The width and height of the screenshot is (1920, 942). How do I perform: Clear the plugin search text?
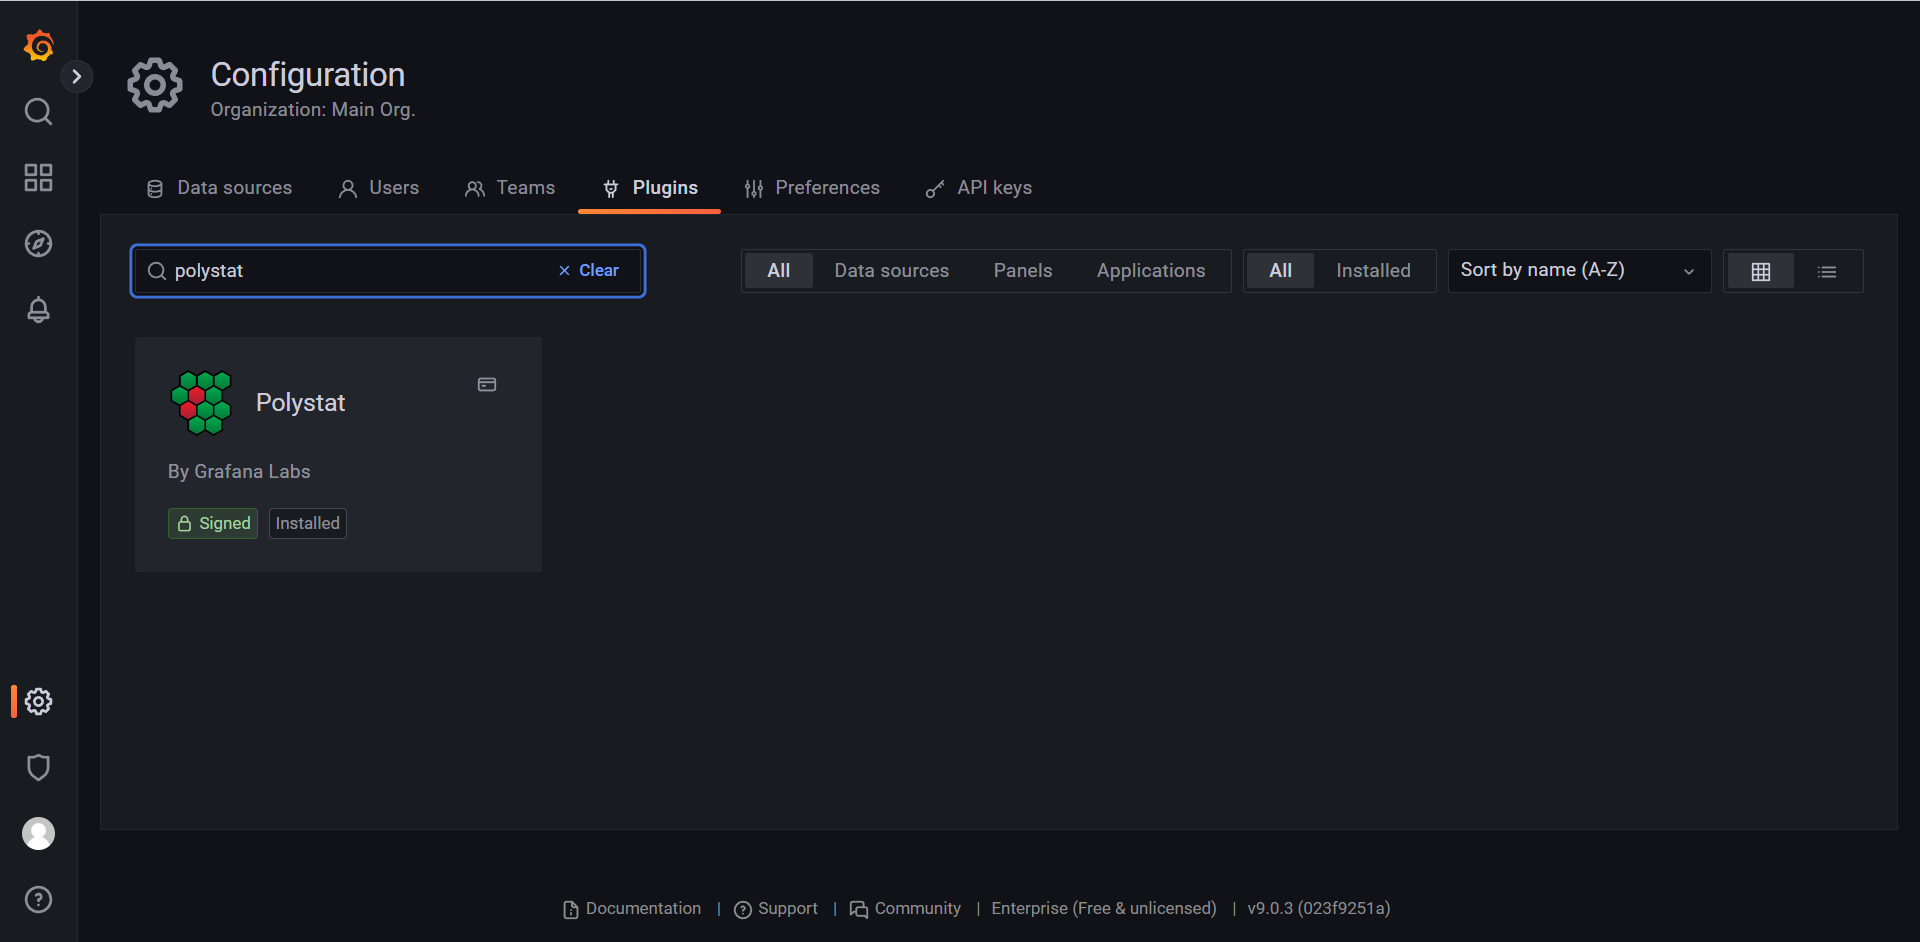tap(589, 271)
